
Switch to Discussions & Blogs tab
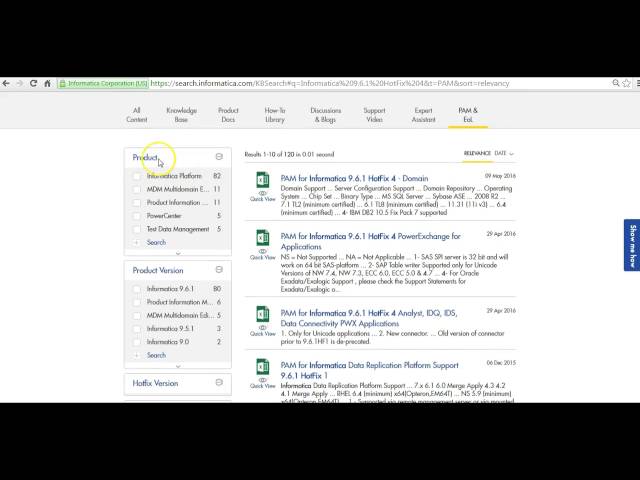pos(325,115)
